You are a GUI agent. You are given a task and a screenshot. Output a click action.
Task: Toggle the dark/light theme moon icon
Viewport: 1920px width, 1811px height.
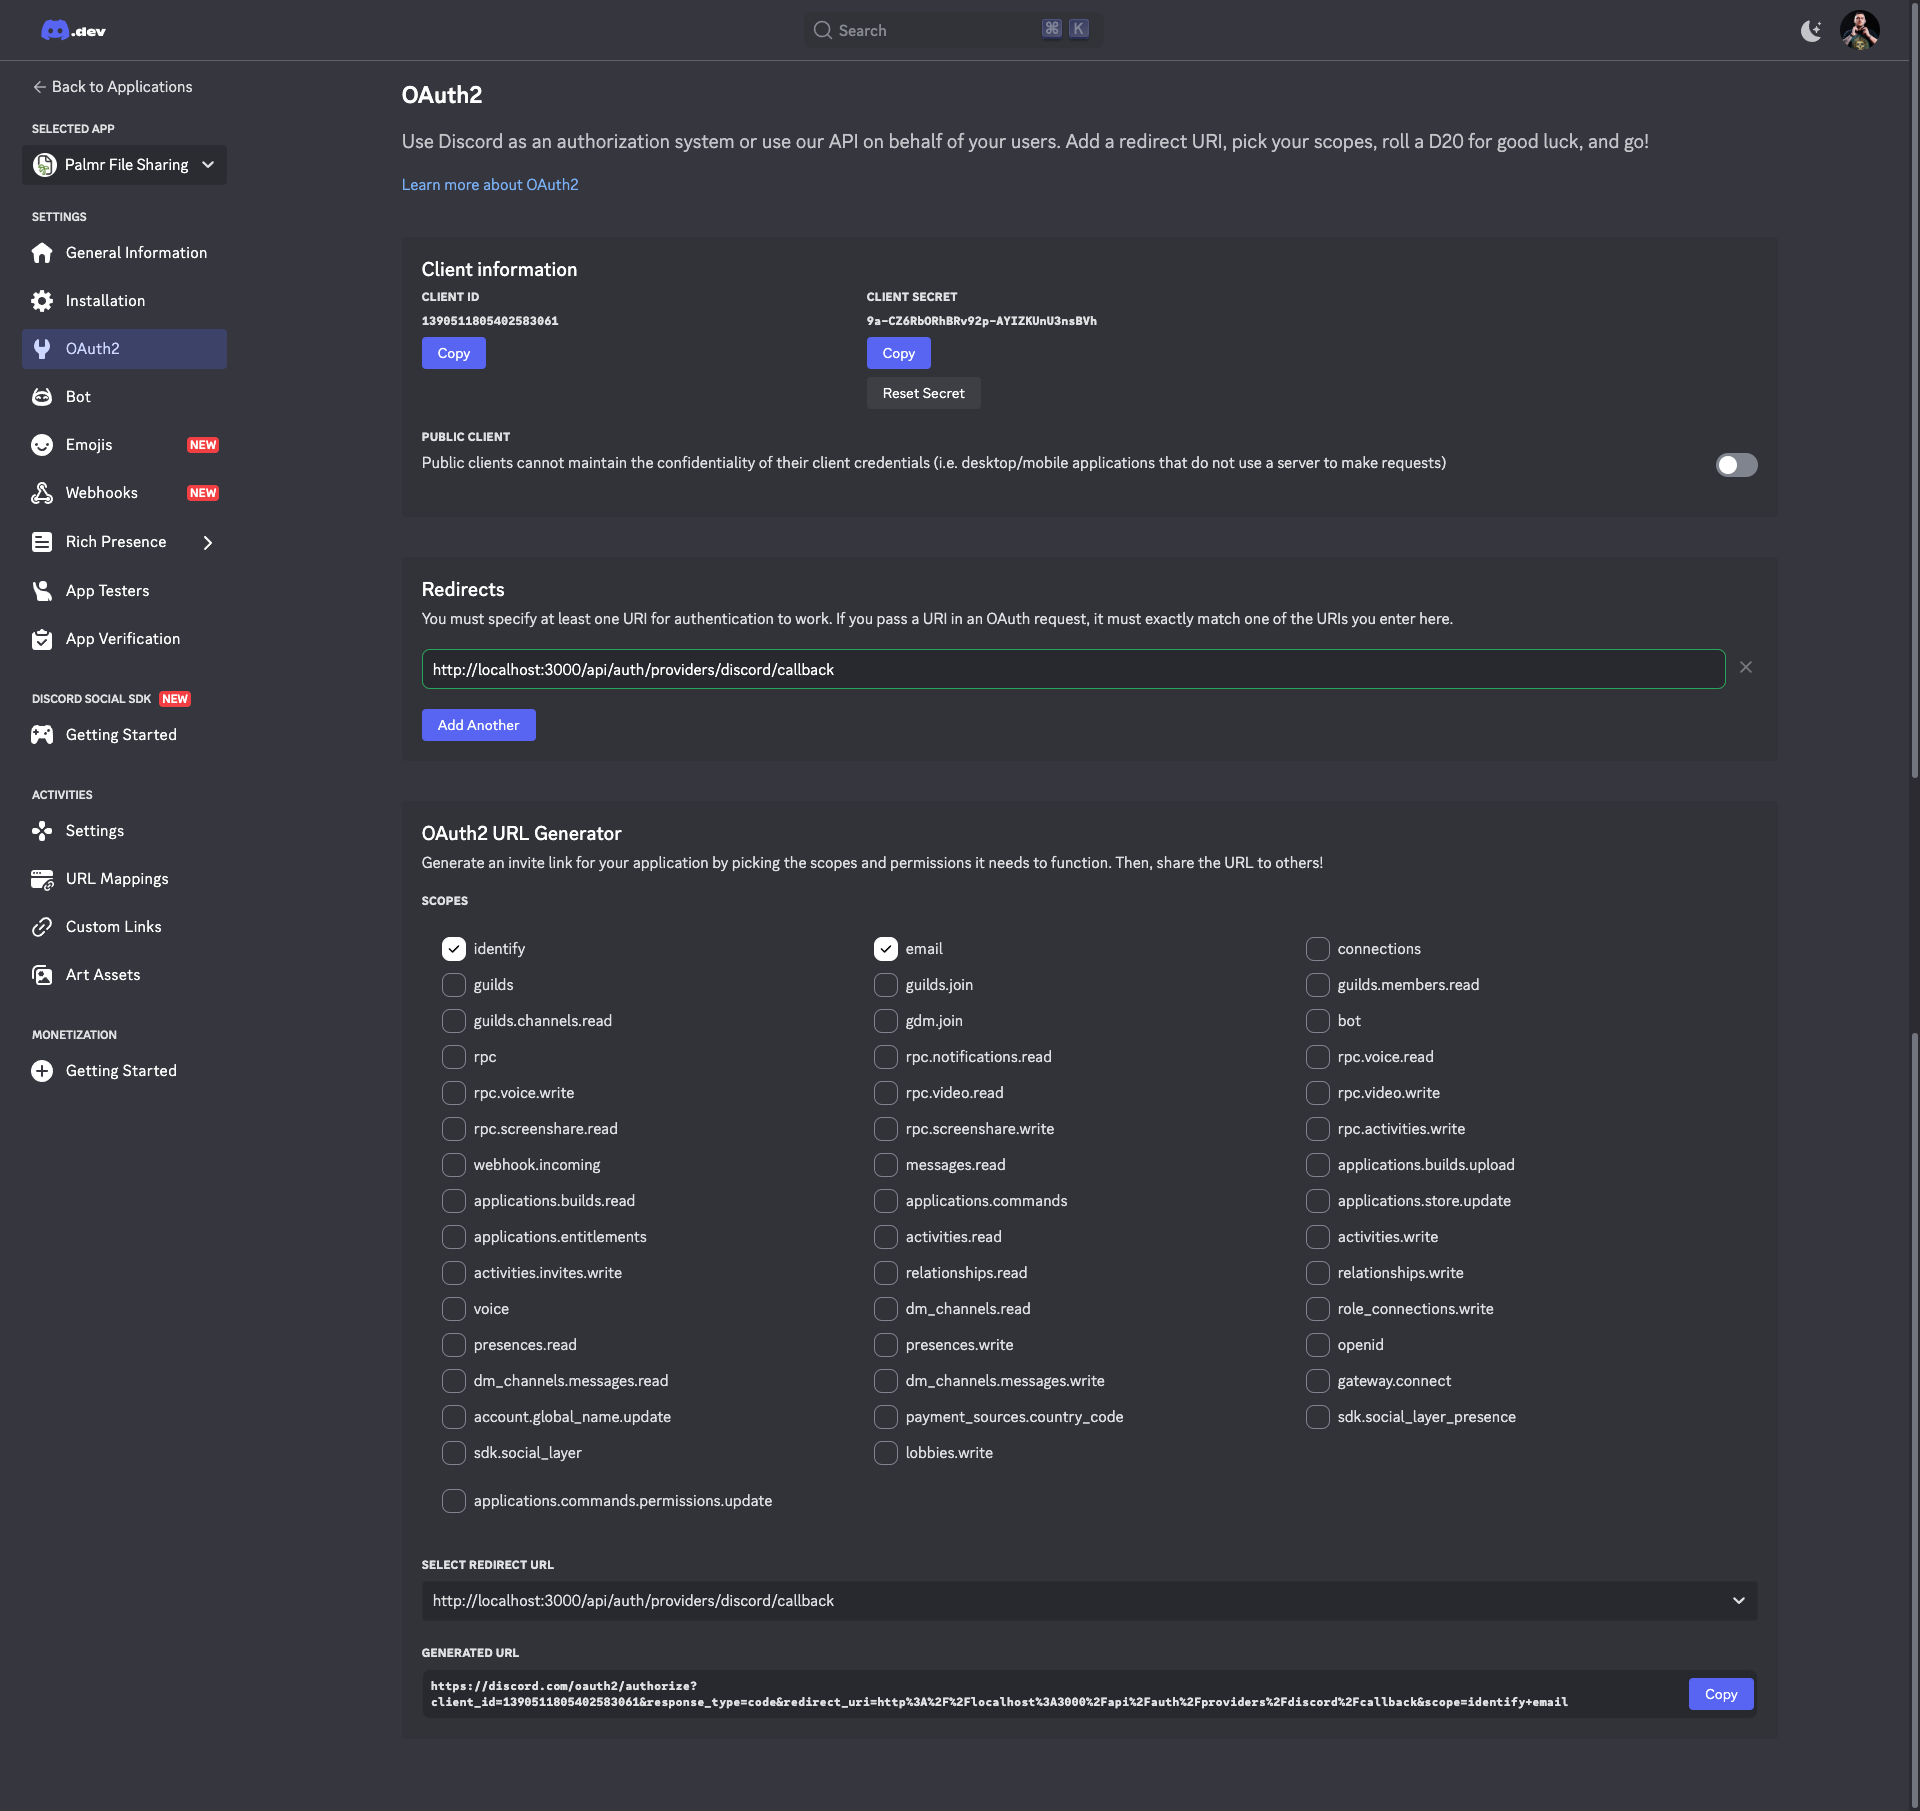tap(1811, 31)
